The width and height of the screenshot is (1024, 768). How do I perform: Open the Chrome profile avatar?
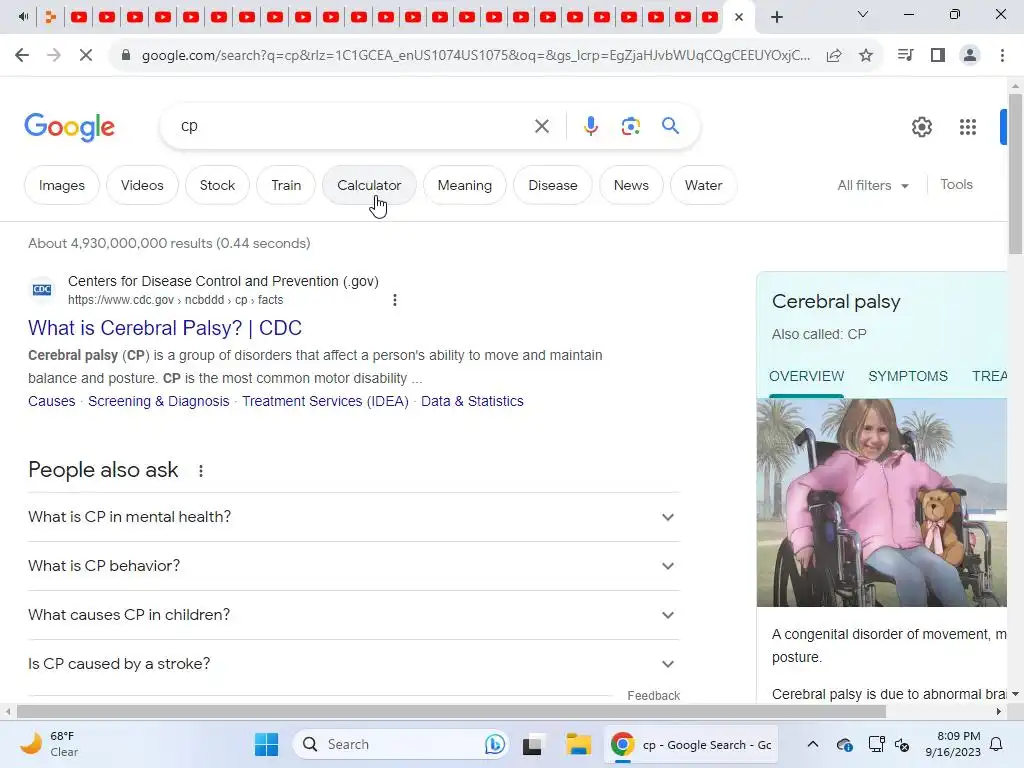tap(970, 56)
